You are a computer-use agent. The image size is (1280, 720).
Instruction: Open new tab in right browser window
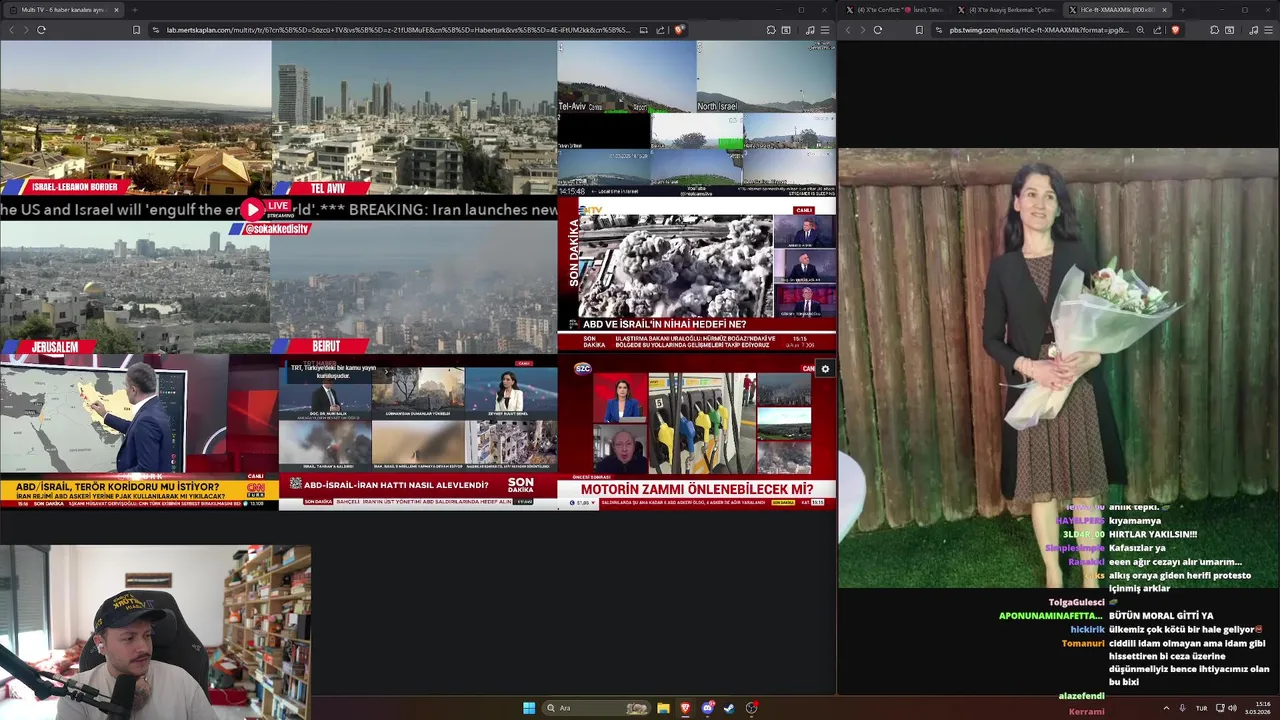(1182, 10)
